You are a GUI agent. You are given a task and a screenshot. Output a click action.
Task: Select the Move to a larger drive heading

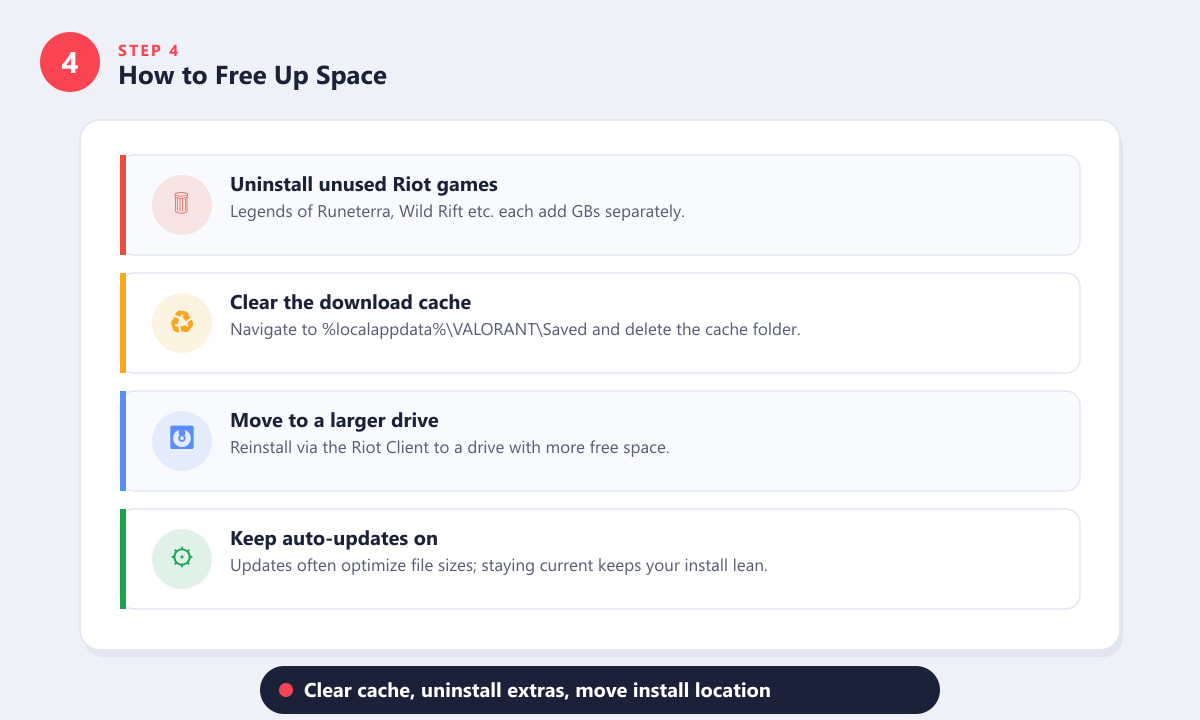334,421
